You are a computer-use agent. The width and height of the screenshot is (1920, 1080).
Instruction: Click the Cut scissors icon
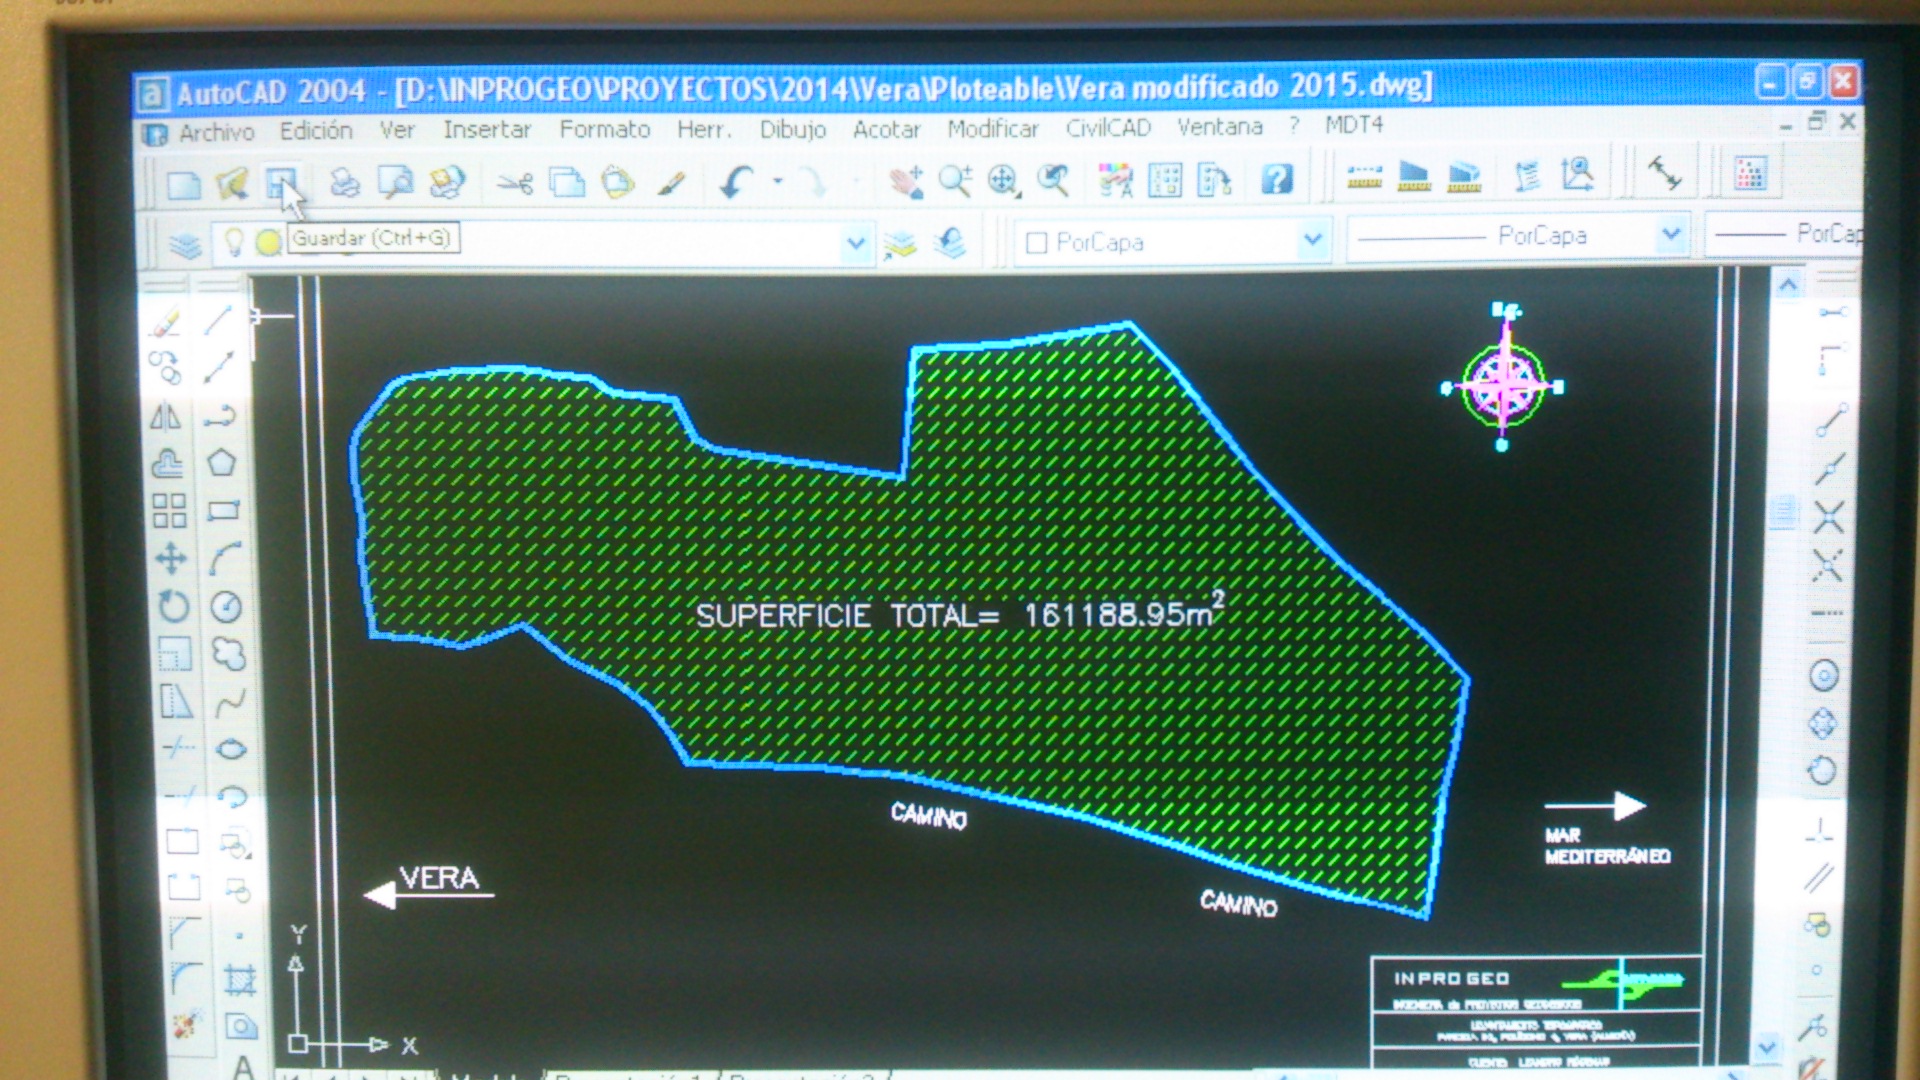point(515,183)
